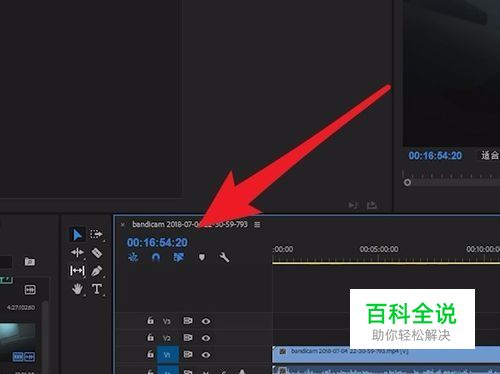Jump to 00:10:00:00 on time ruler
This screenshot has height=374, width=500.
483,249
